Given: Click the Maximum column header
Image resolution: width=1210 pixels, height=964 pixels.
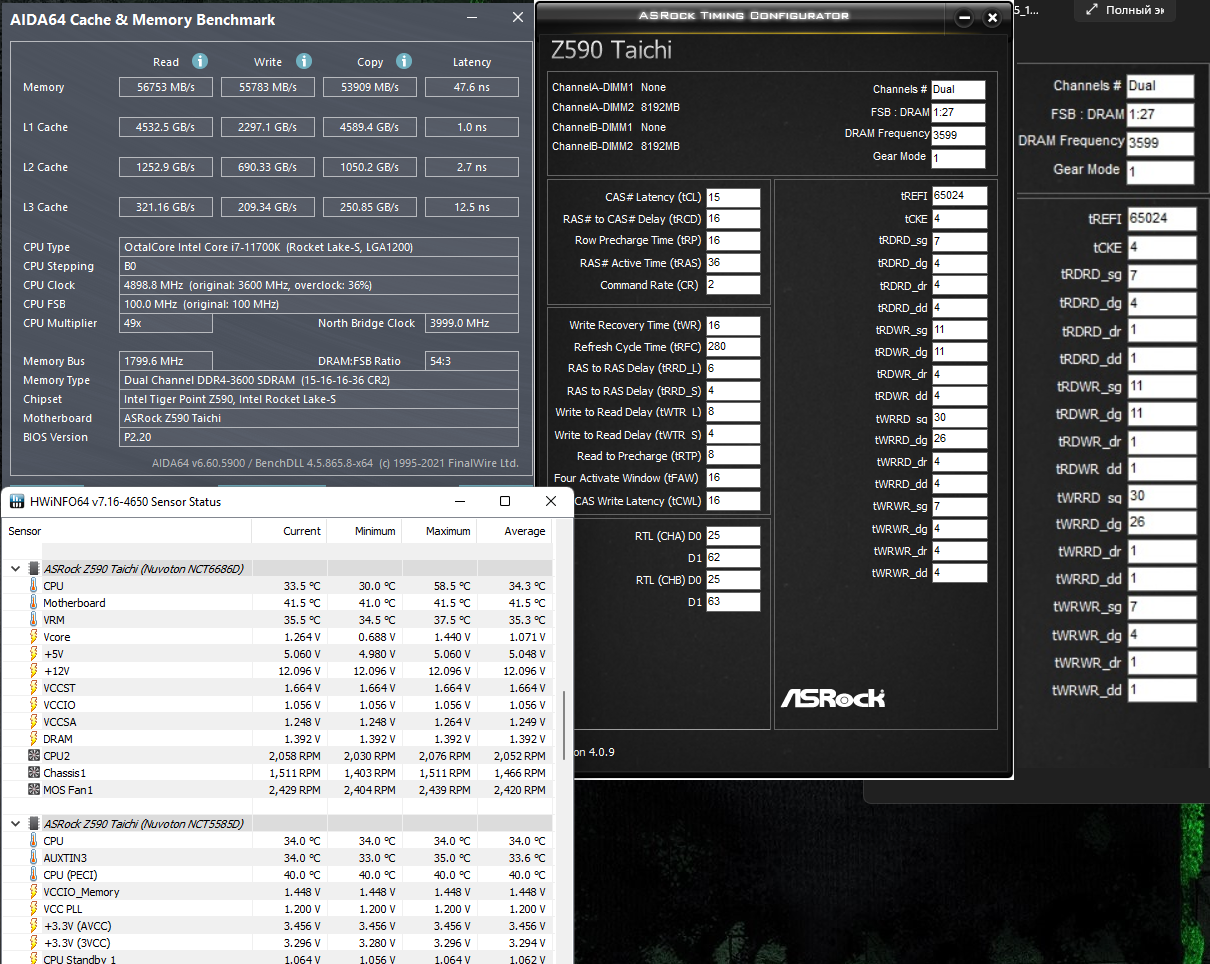Looking at the screenshot, I should (448, 531).
